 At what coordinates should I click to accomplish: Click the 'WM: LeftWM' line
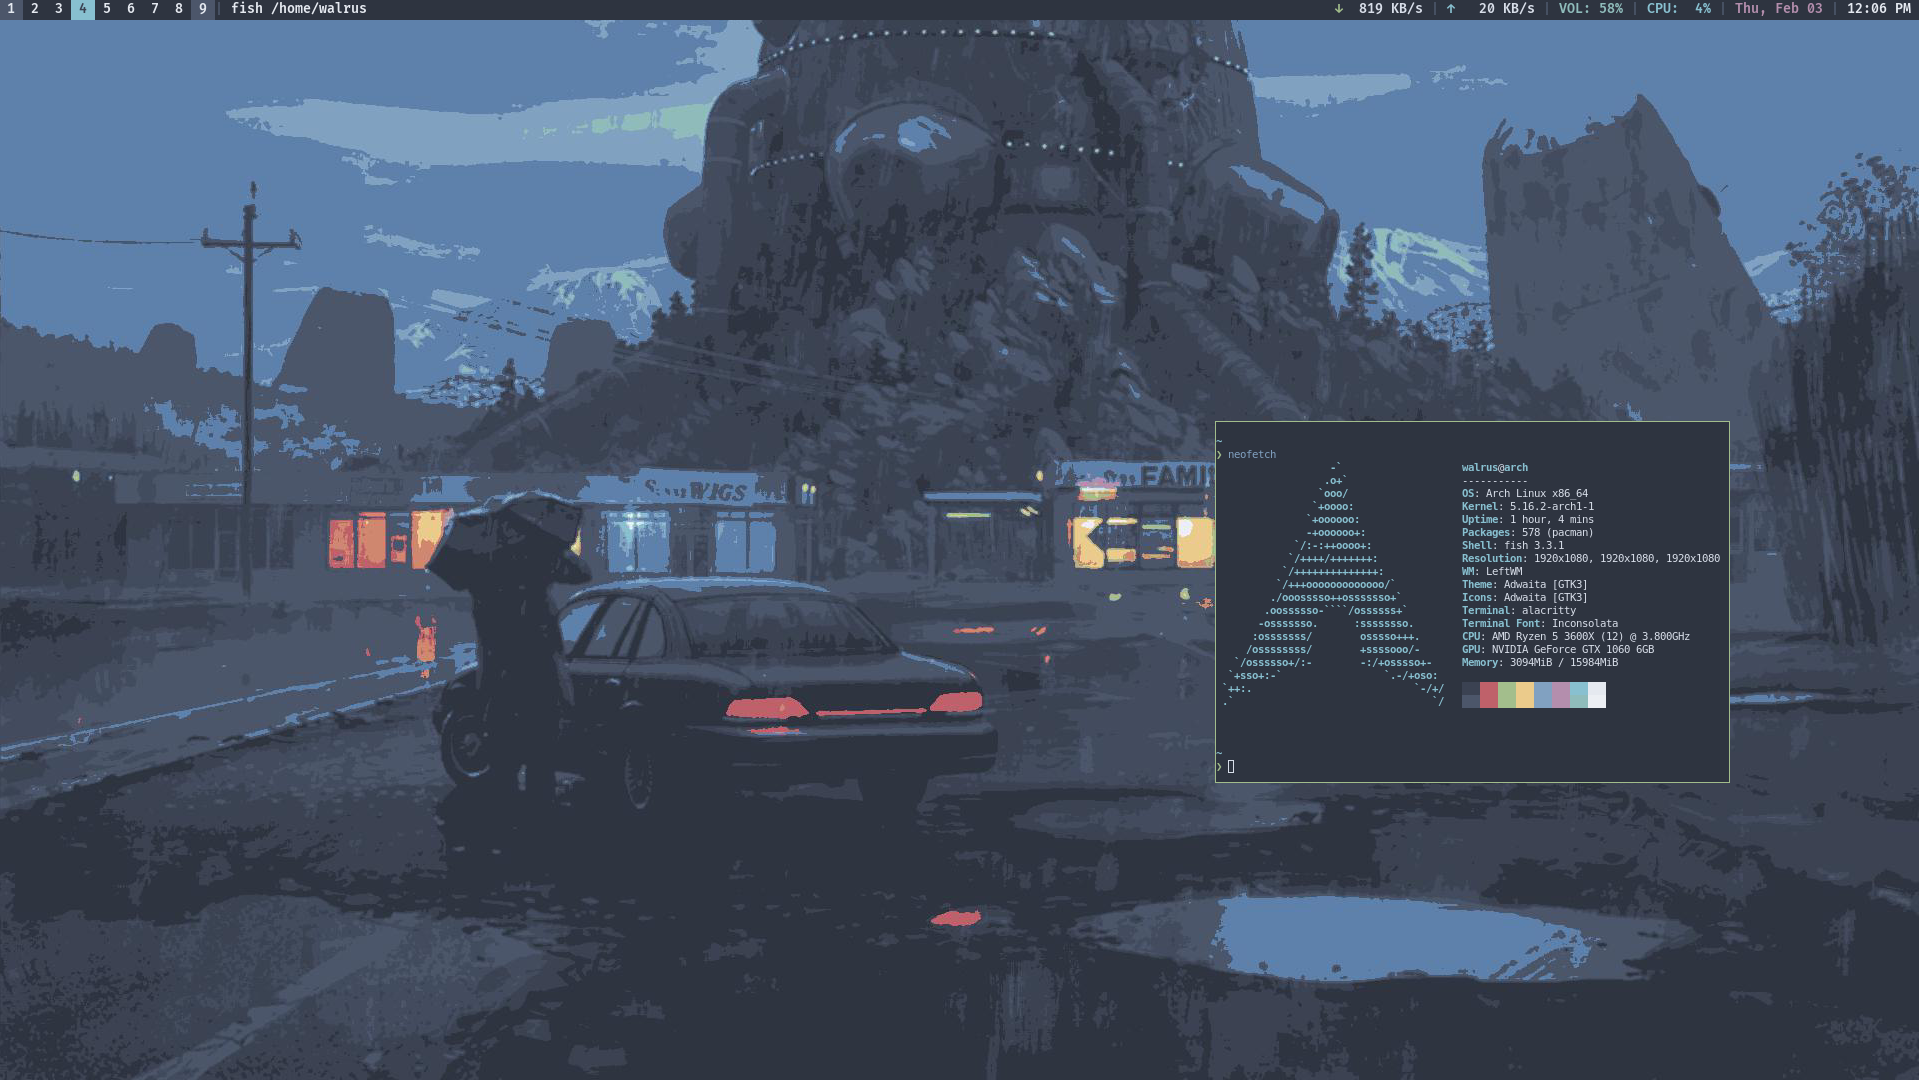pos(1492,572)
